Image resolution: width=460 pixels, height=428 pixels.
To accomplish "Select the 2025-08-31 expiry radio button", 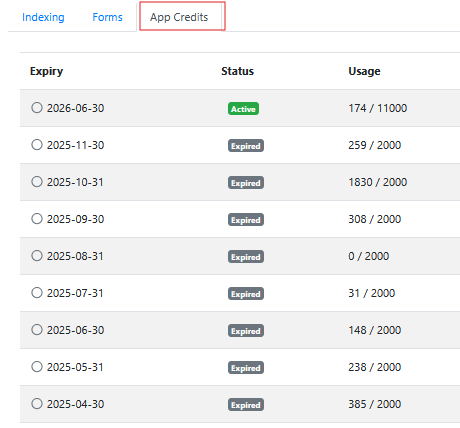I will [x=37, y=256].
